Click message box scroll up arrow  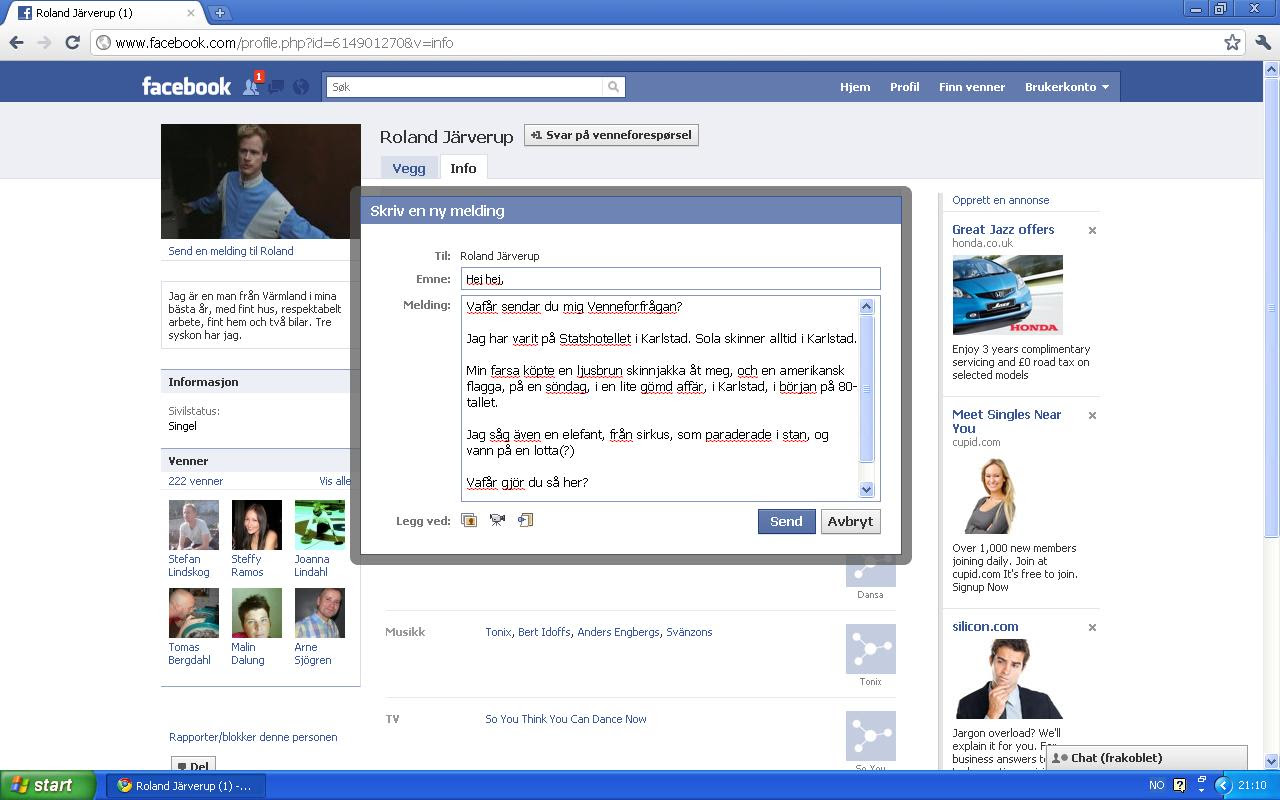(867, 306)
